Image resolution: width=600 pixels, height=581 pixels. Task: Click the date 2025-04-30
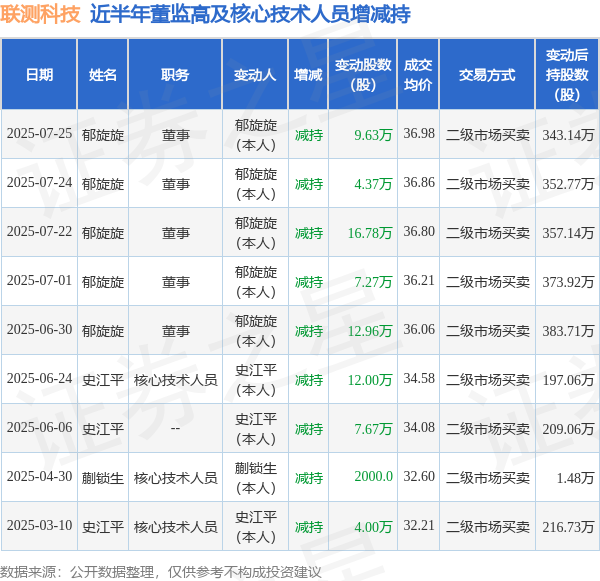pyautogui.click(x=39, y=477)
